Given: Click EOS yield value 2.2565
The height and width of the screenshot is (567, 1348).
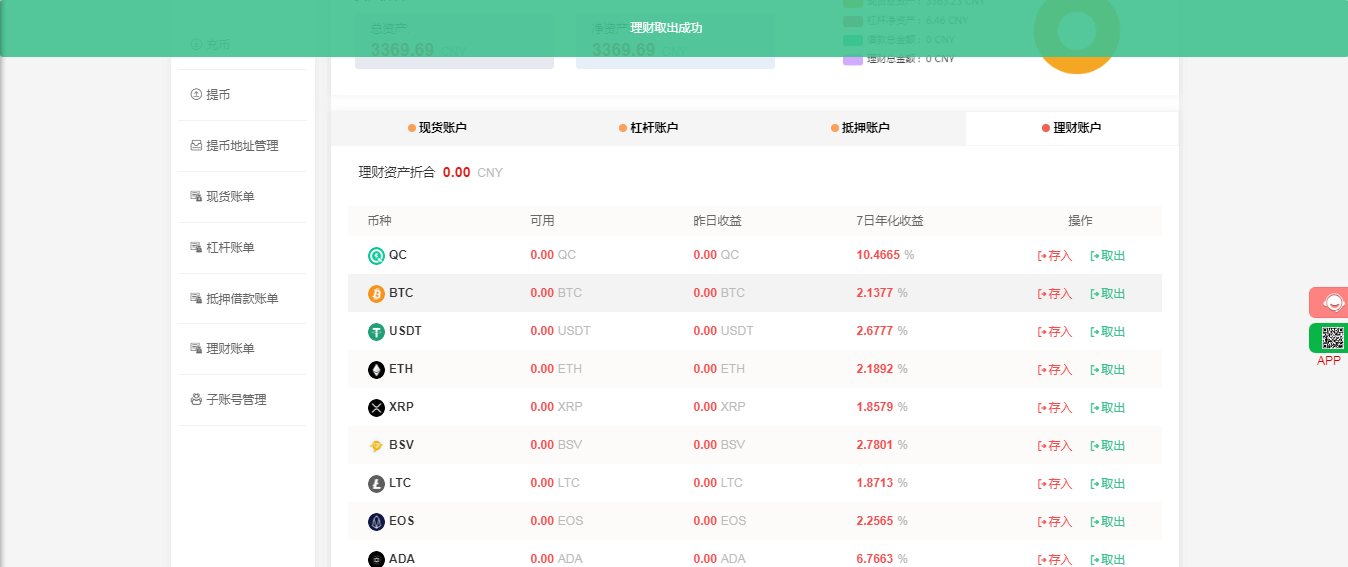Looking at the screenshot, I should click(x=875, y=521).
